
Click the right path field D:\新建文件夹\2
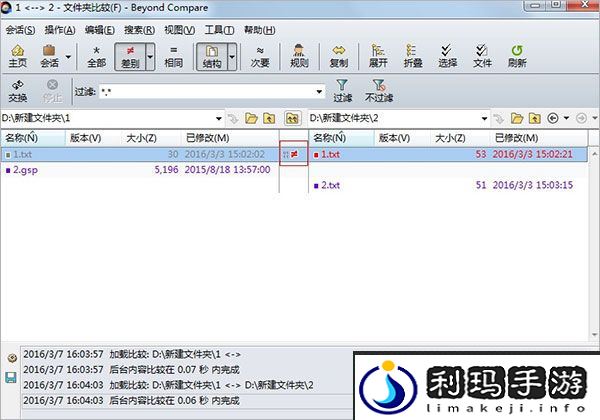[394, 118]
